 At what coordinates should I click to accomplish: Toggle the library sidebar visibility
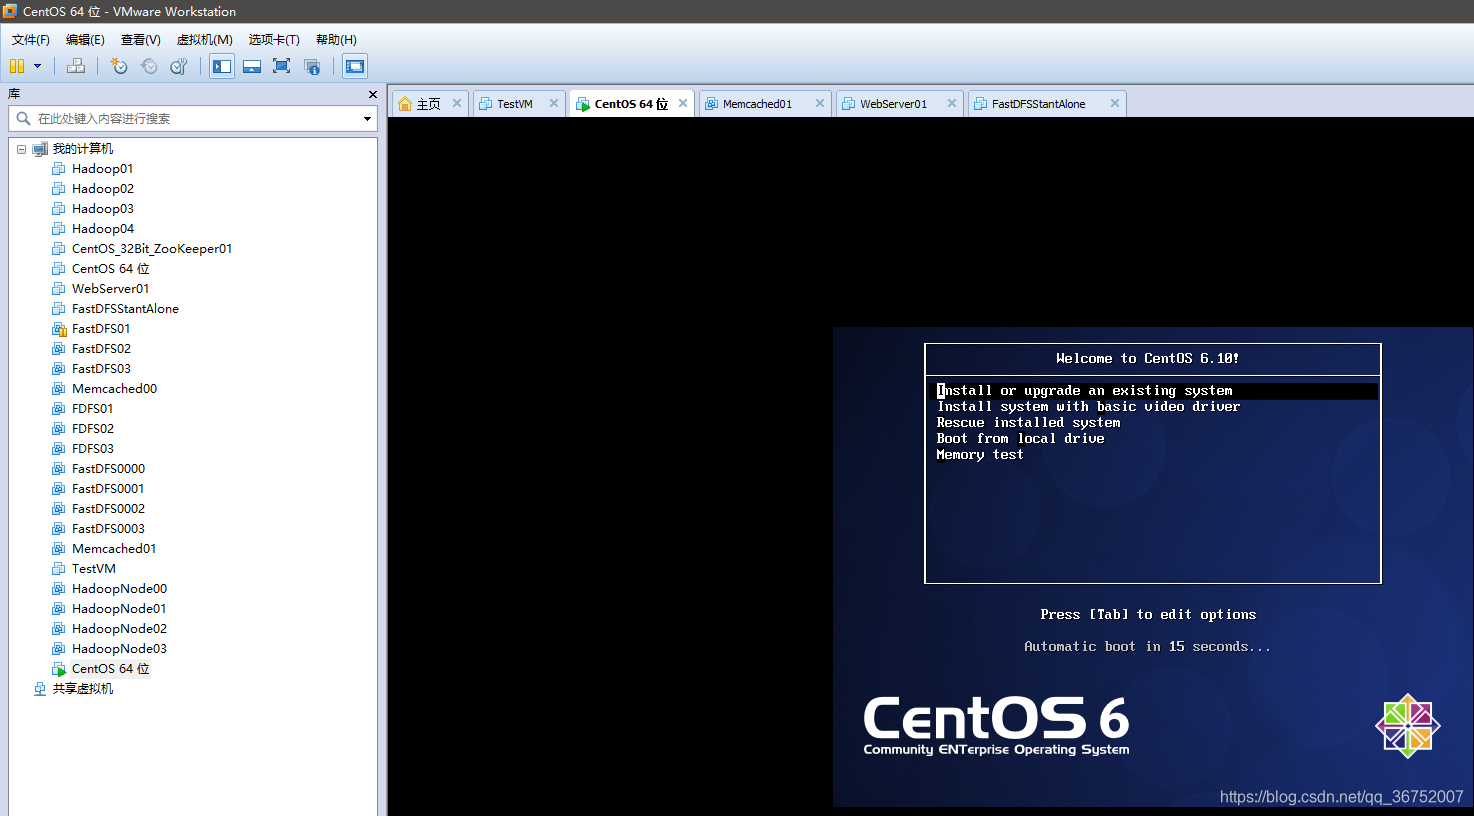[x=222, y=66]
